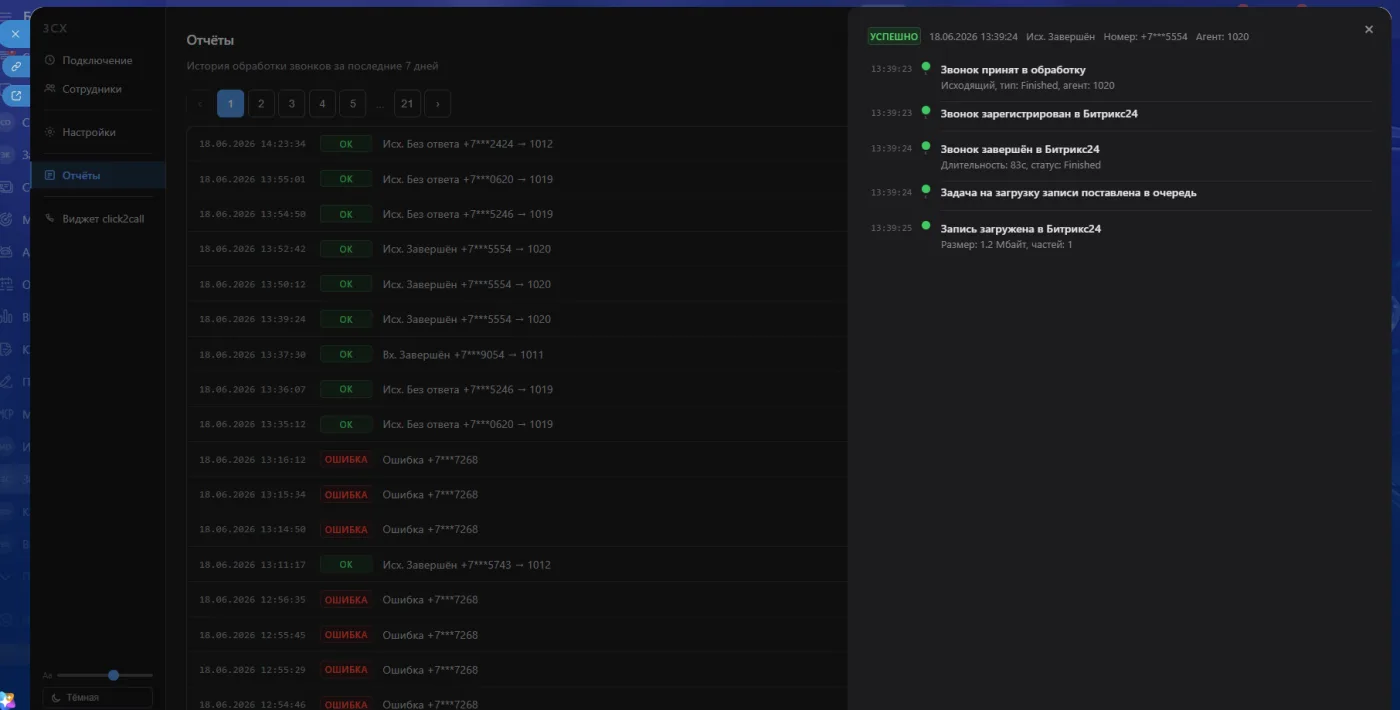Click 'Размер: 1.2 Мбайт, частей: 1' text
Viewport: 1400px width, 710px height.
coord(1006,245)
